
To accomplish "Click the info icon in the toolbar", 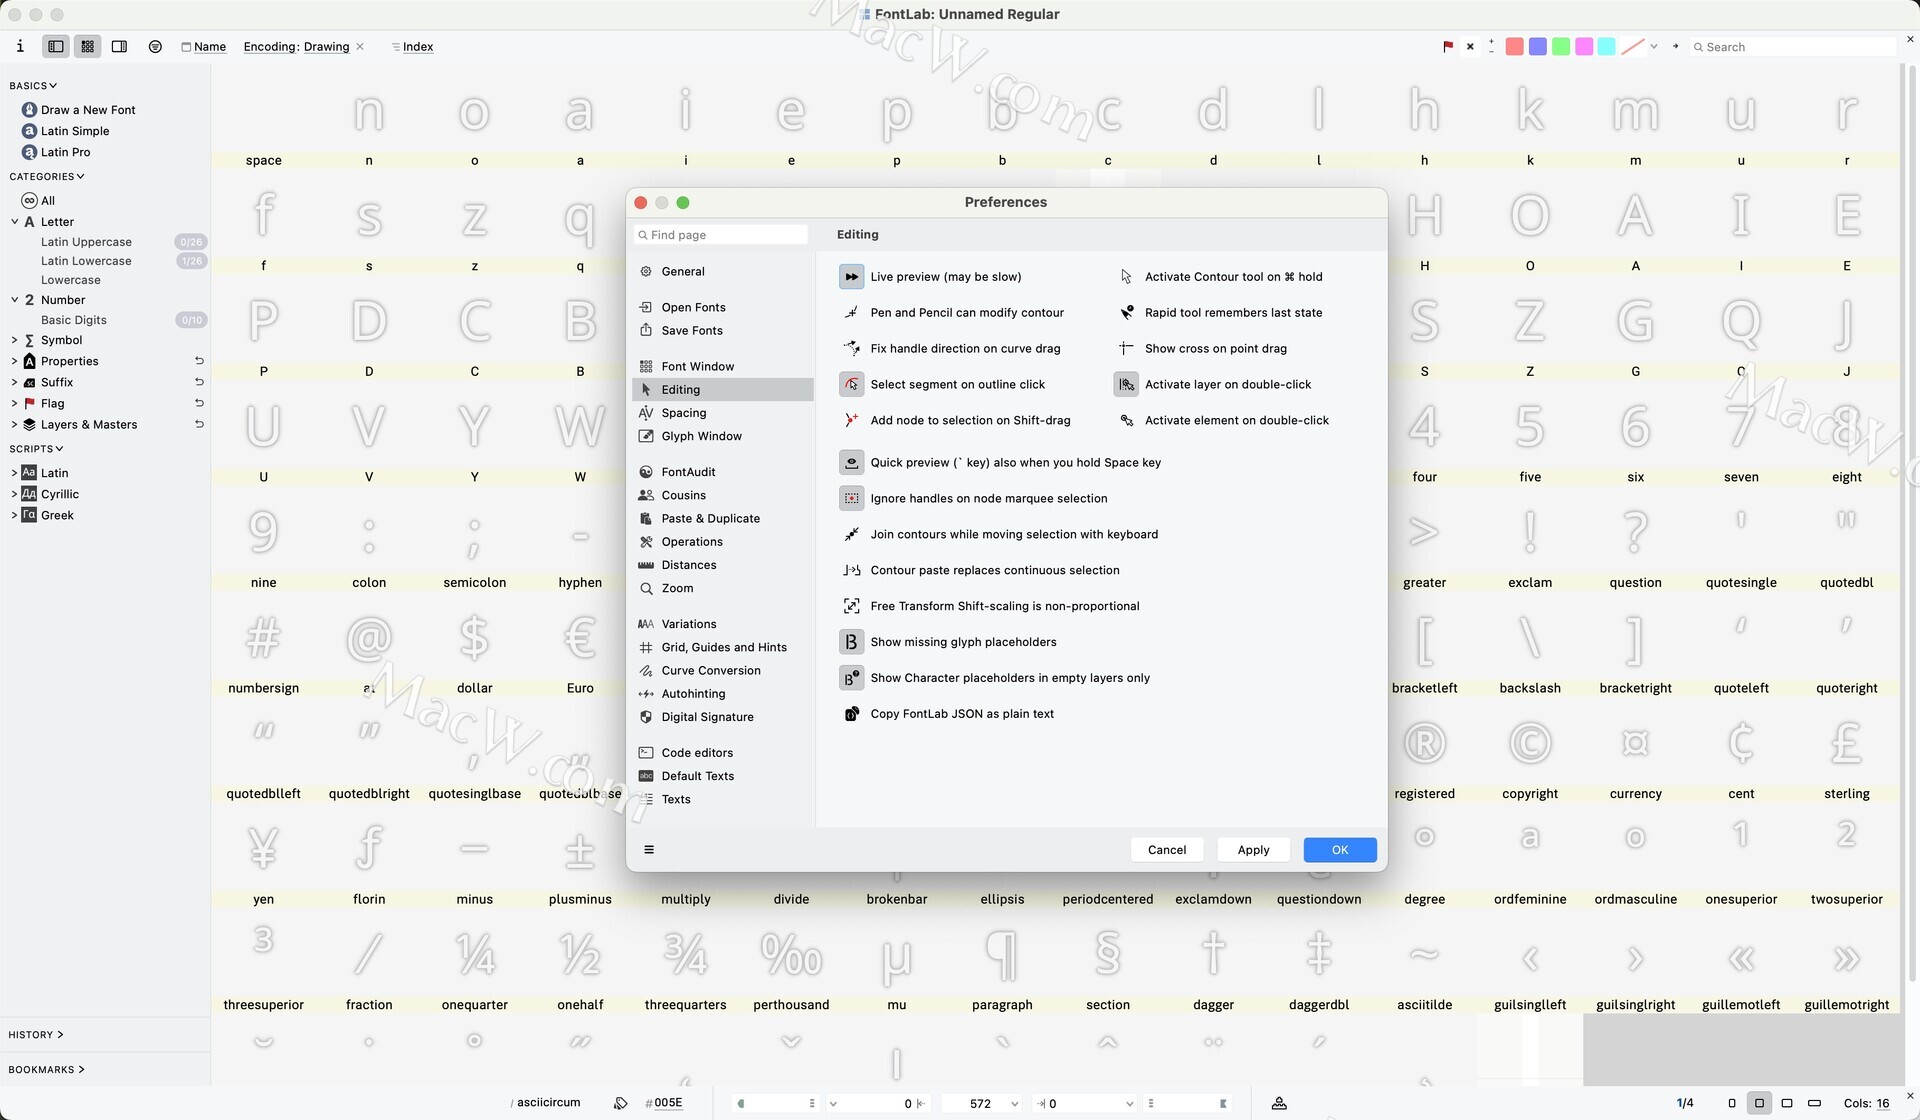I will [x=20, y=46].
